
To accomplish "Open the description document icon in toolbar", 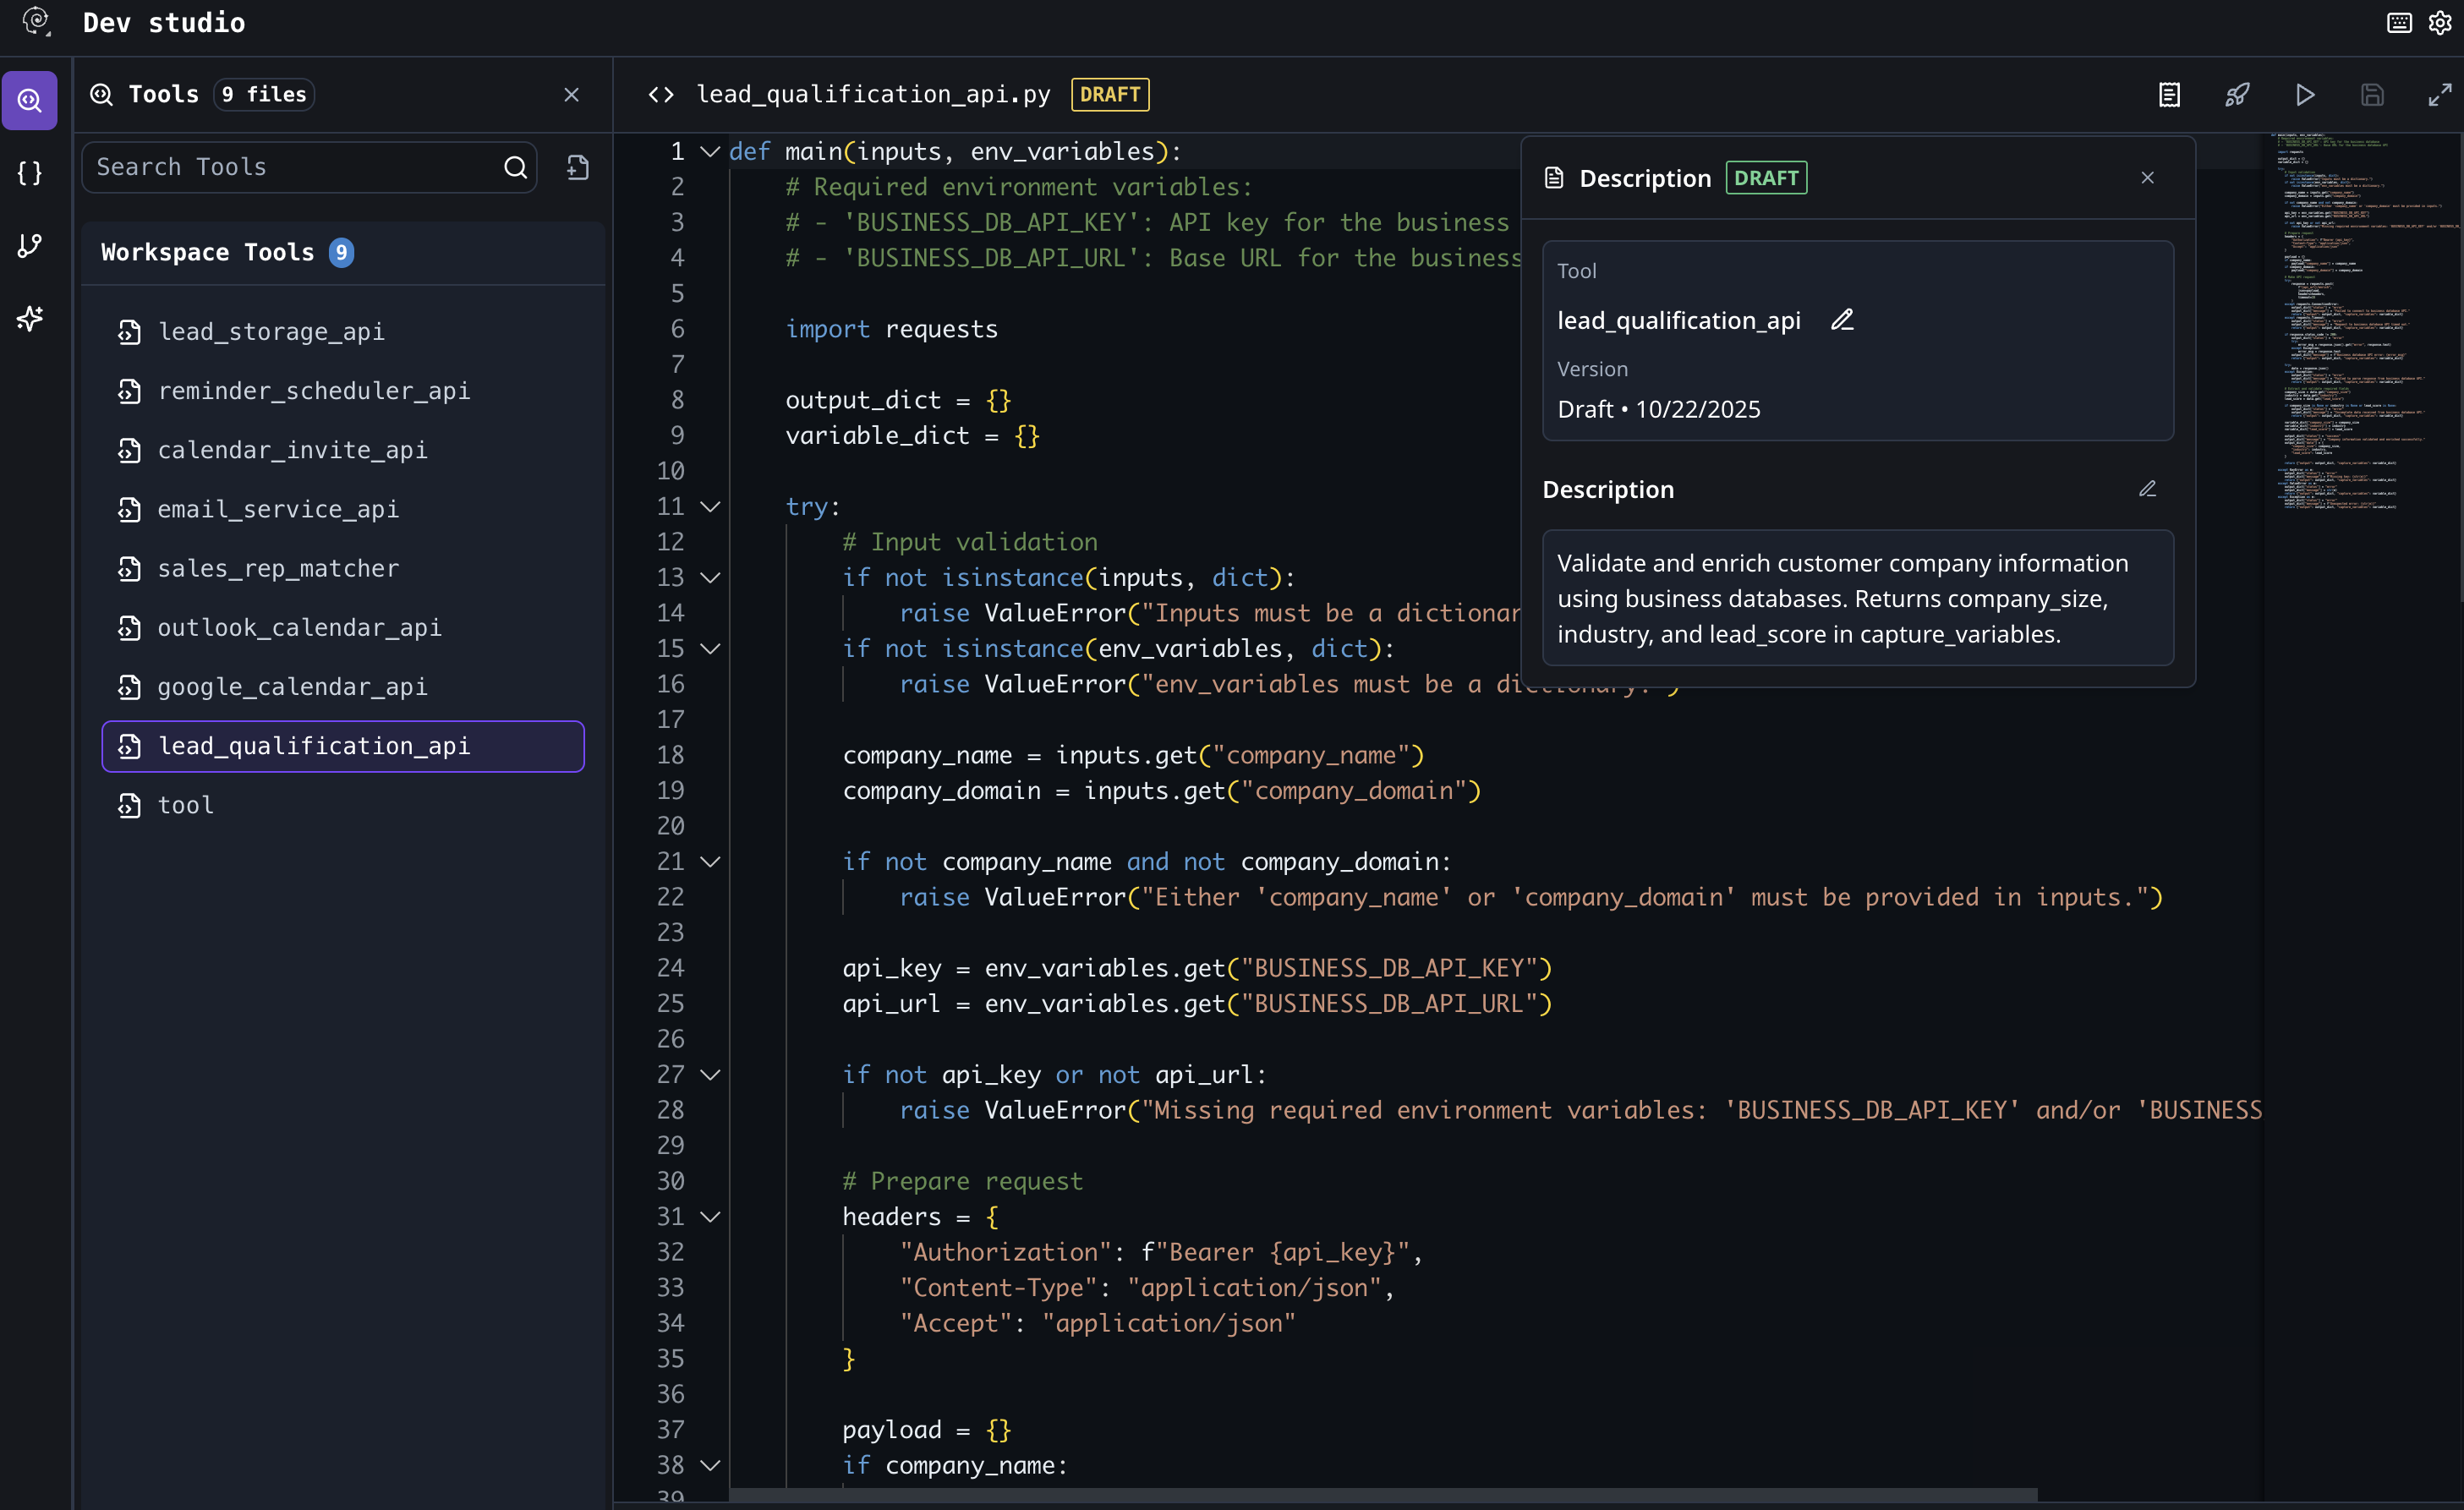I will tap(2169, 95).
